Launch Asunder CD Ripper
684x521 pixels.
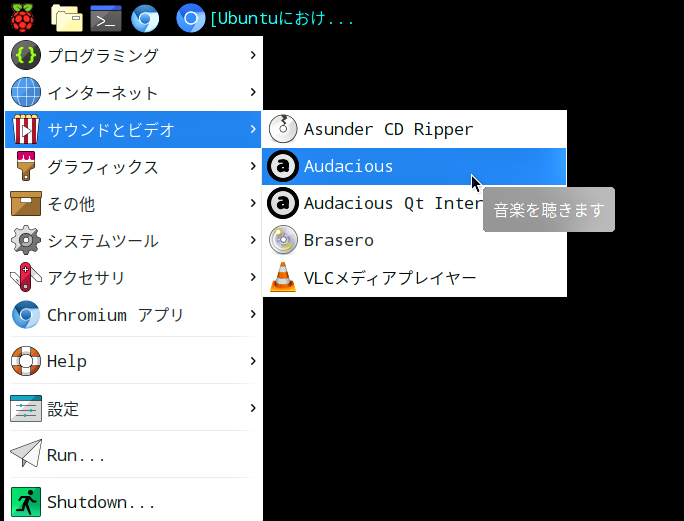(414, 129)
